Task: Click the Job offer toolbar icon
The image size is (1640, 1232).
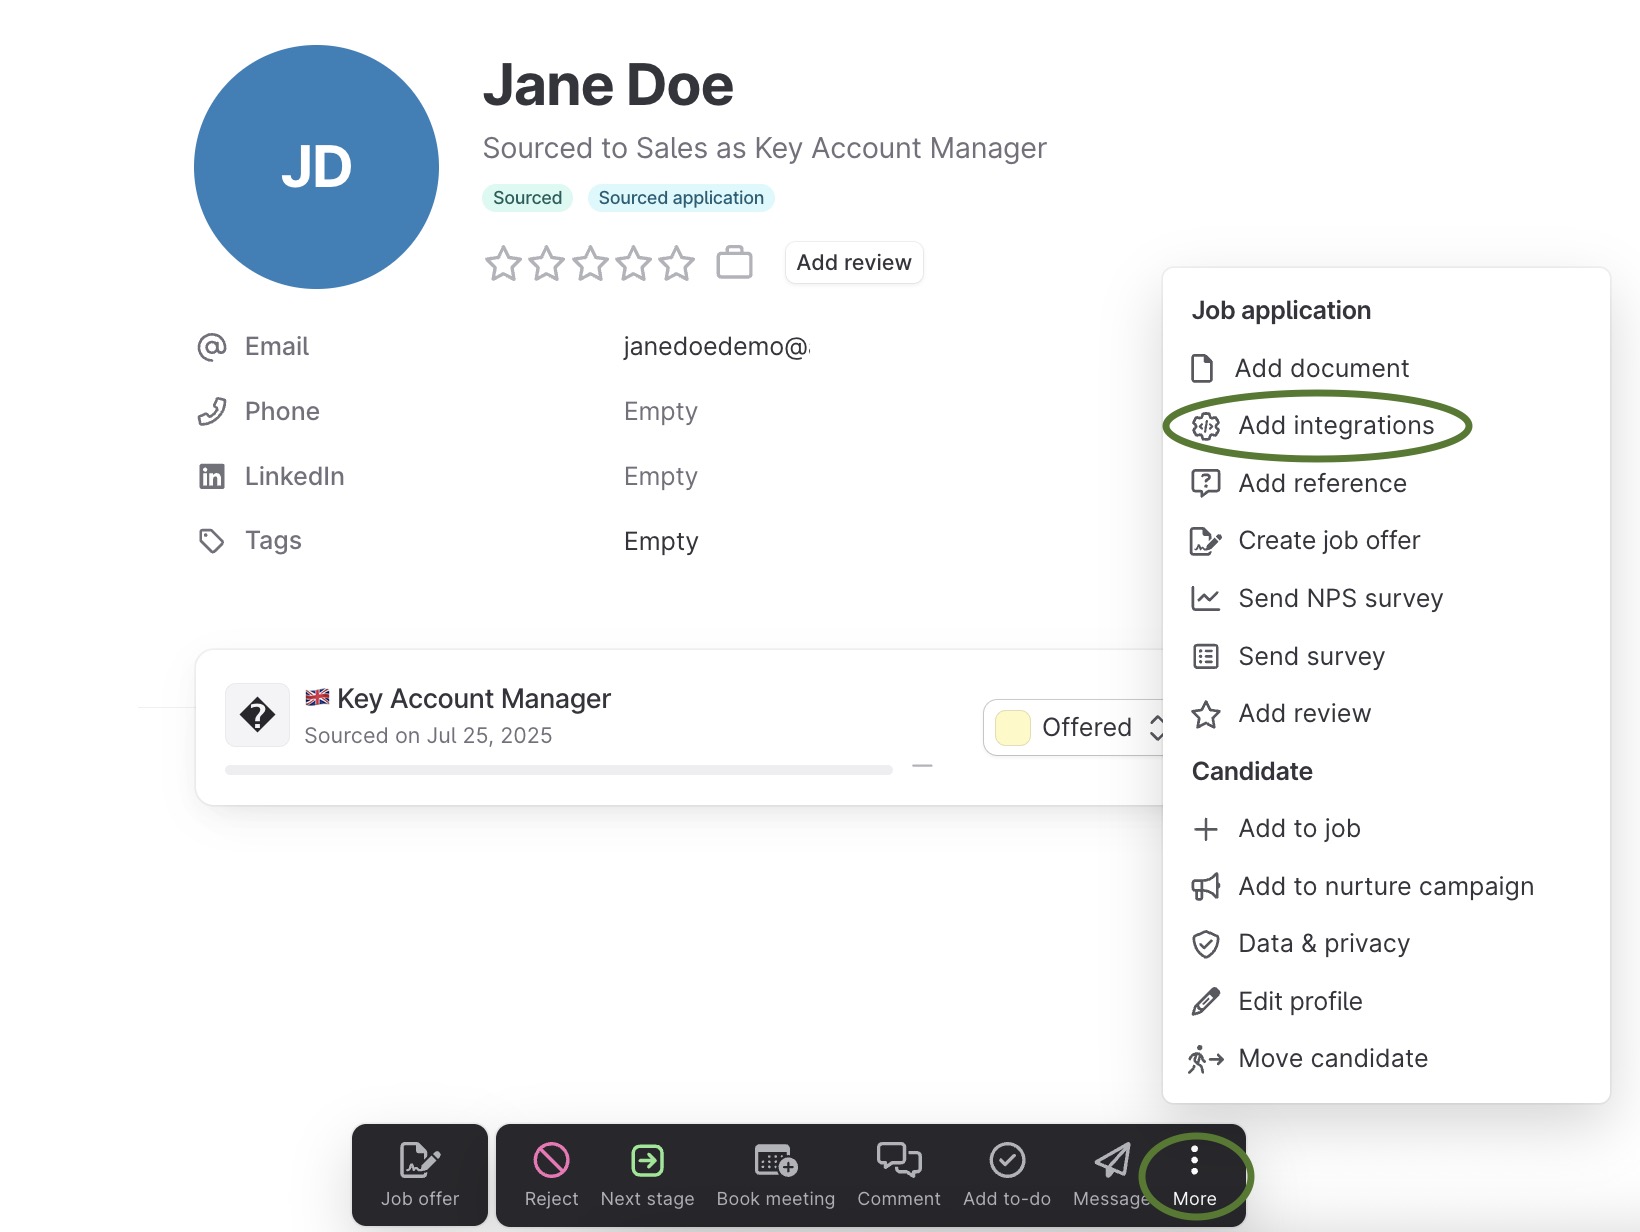Action: (x=420, y=1160)
